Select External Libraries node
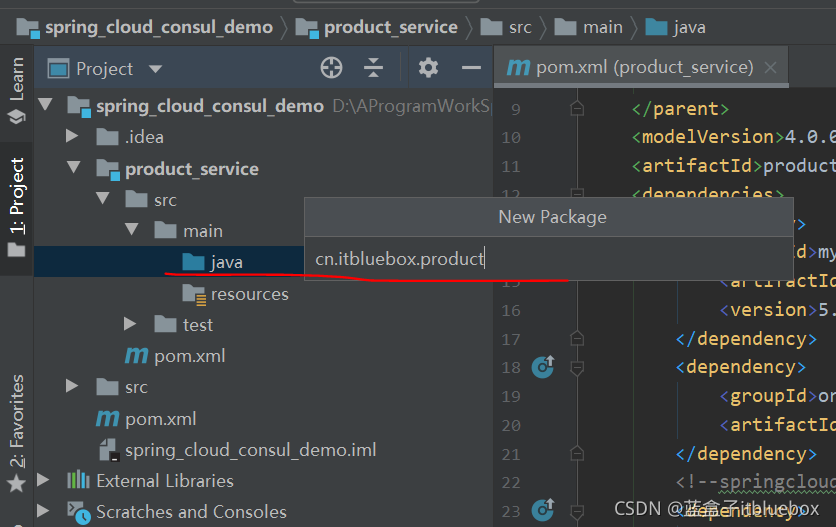Screen dimensions: 836x527 (x=165, y=481)
